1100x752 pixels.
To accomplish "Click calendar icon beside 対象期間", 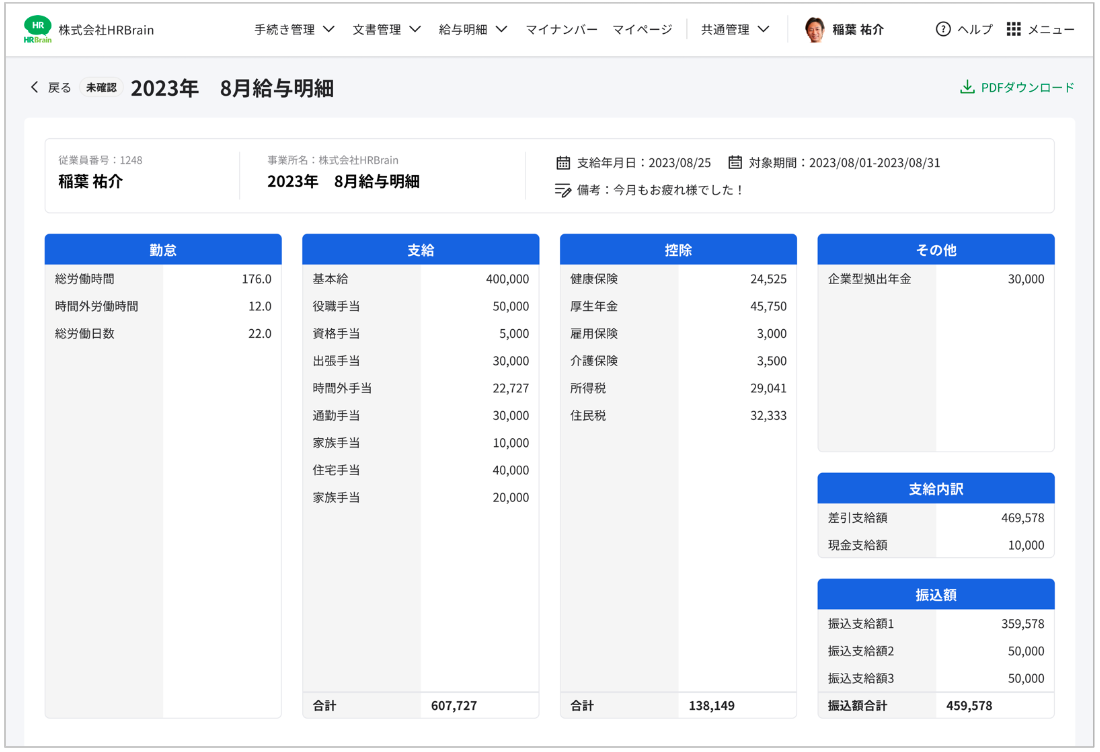I will (735, 163).
